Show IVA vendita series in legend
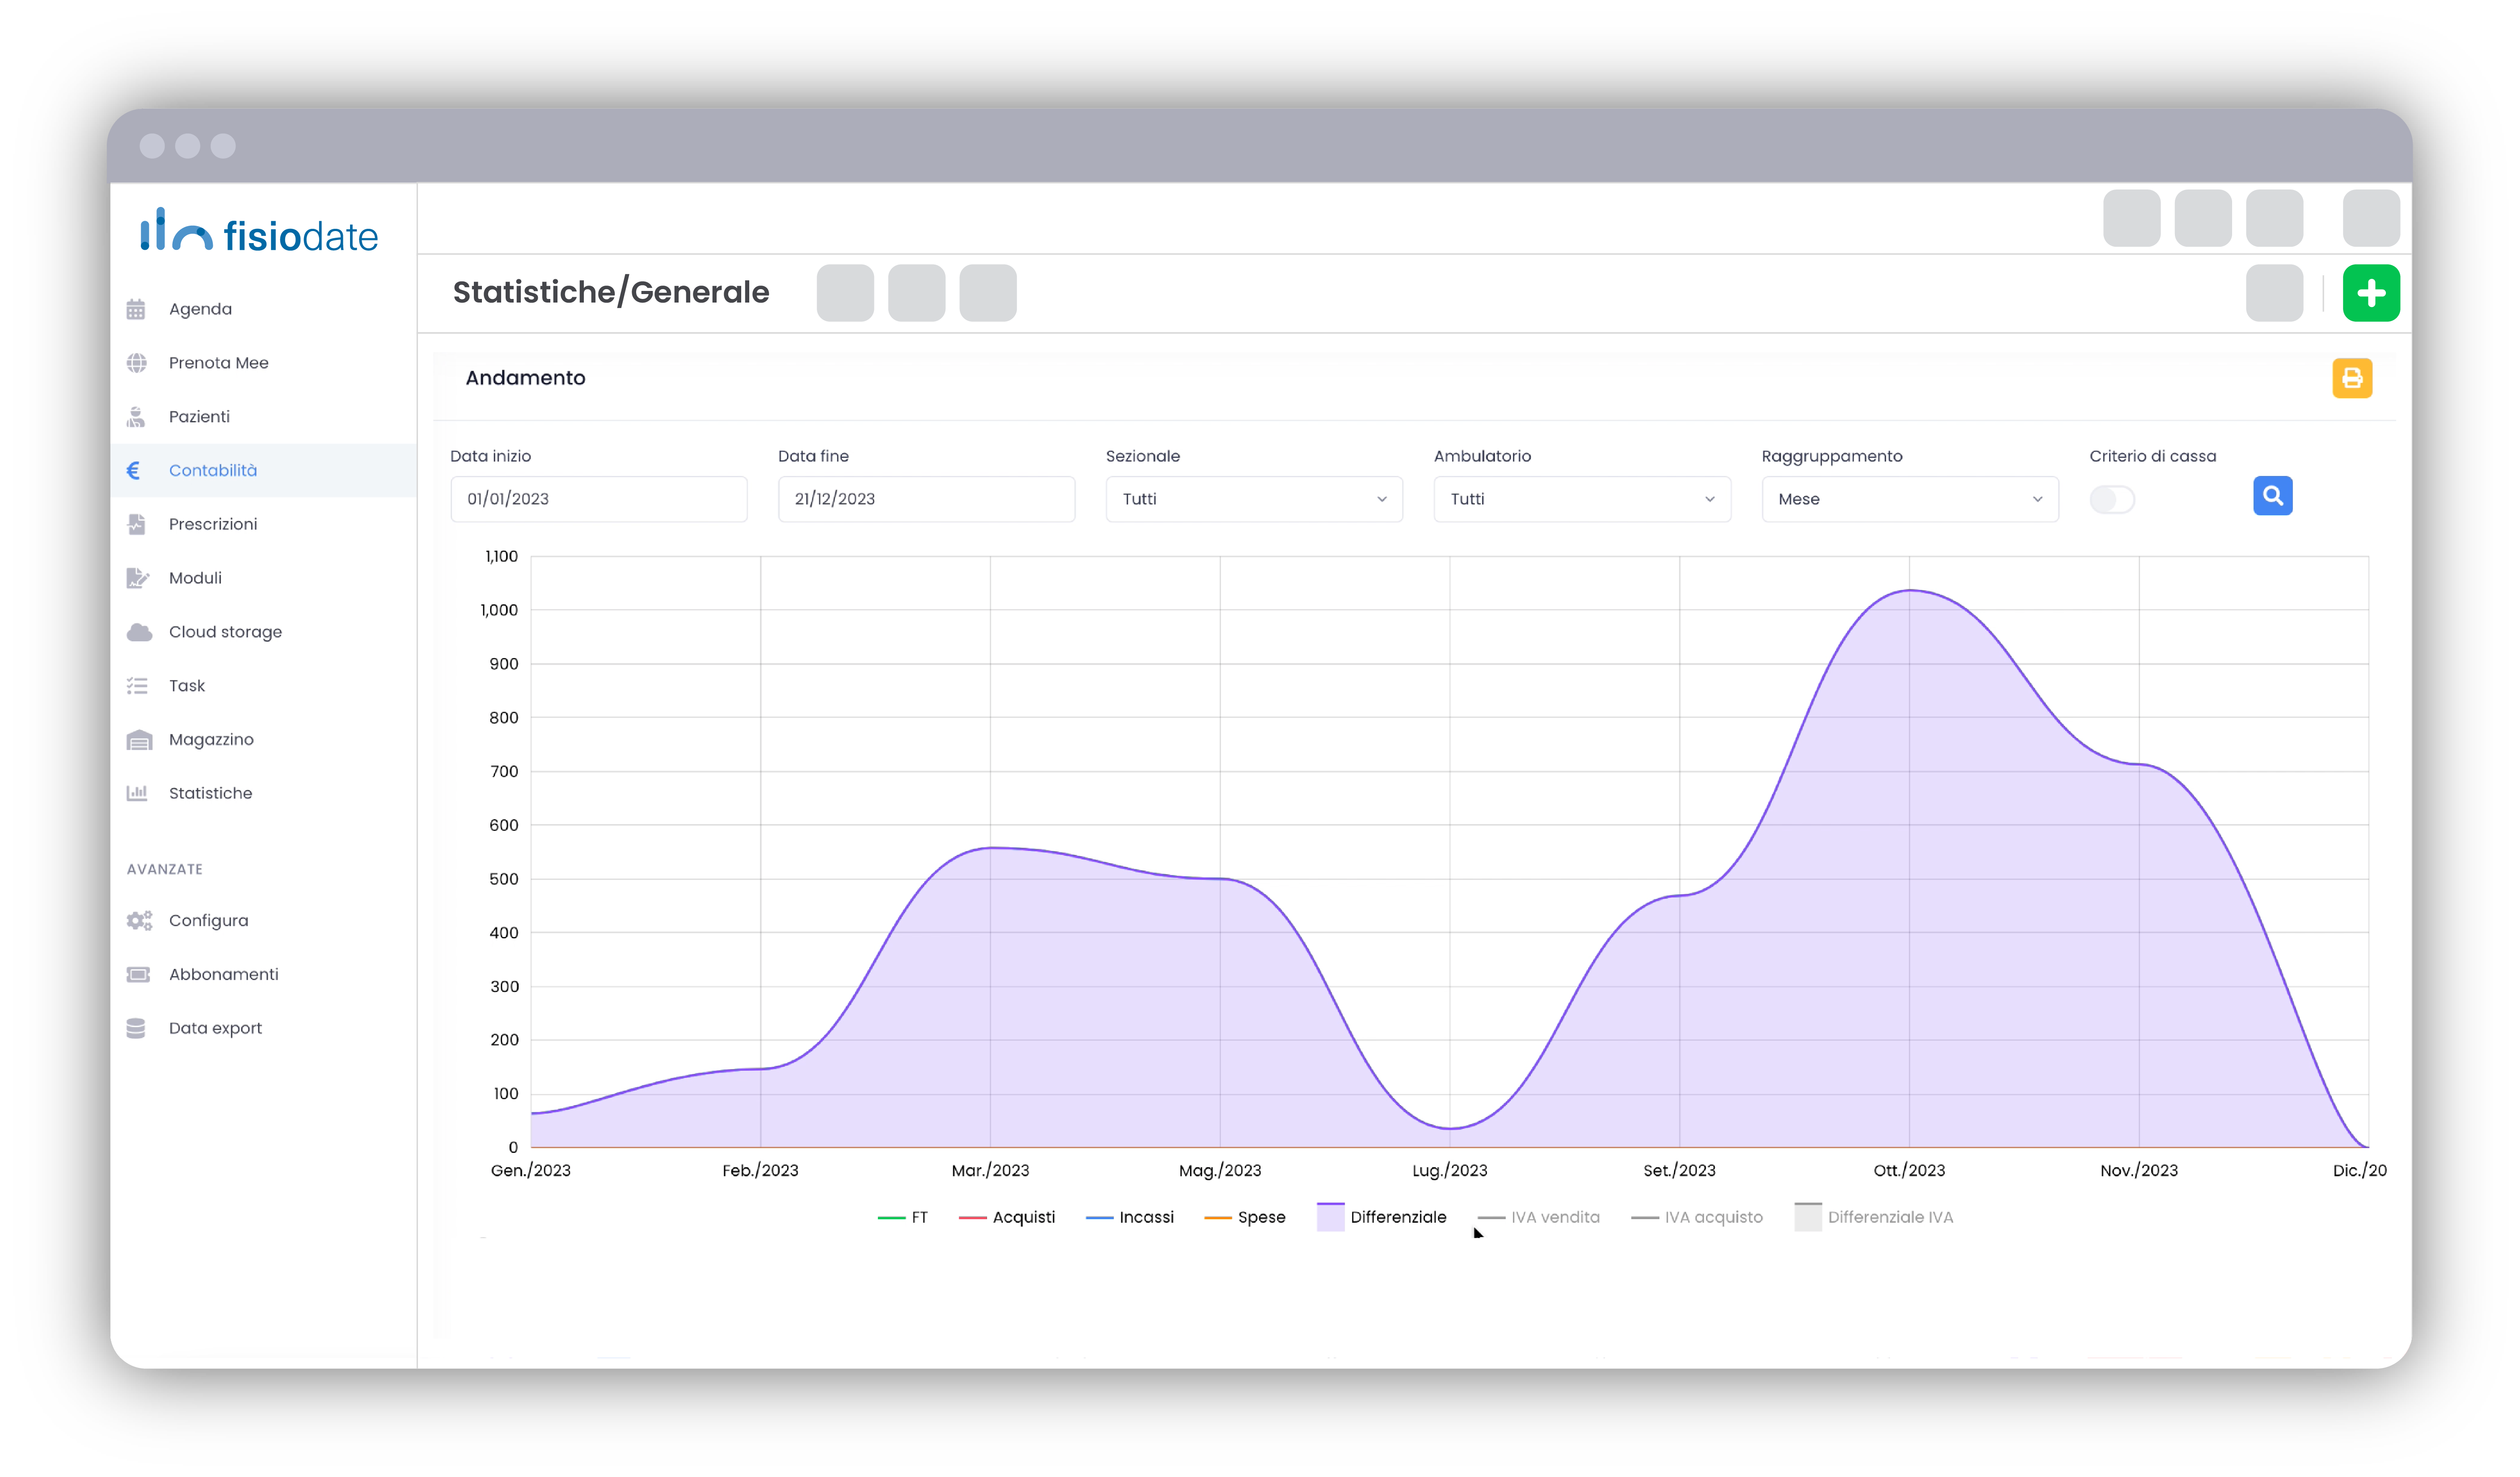 tap(1554, 1217)
